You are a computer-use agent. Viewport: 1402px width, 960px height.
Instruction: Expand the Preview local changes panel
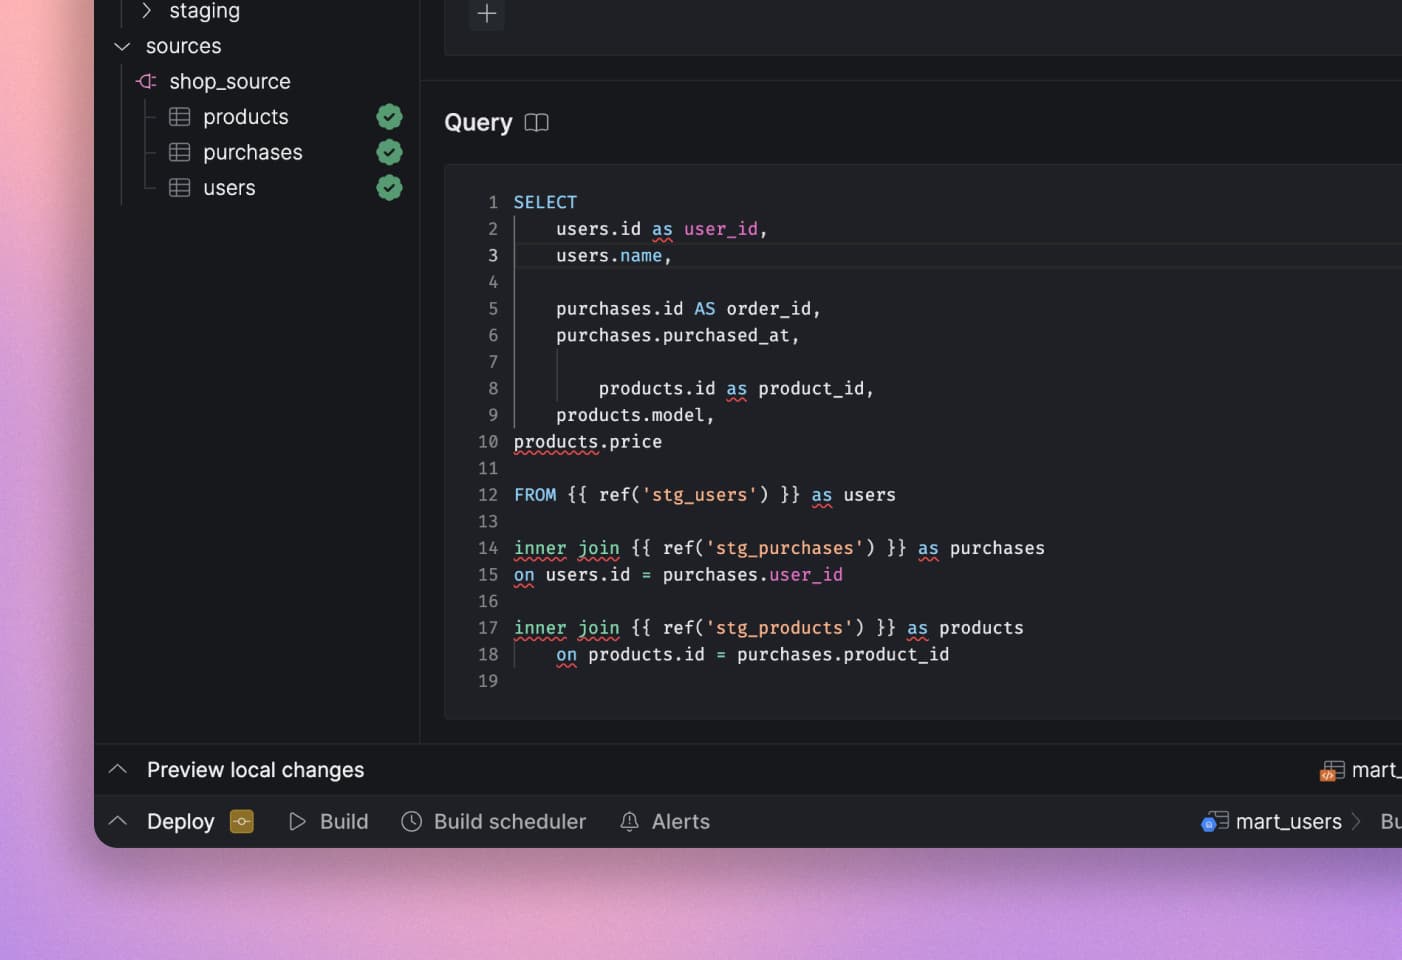click(x=118, y=769)
